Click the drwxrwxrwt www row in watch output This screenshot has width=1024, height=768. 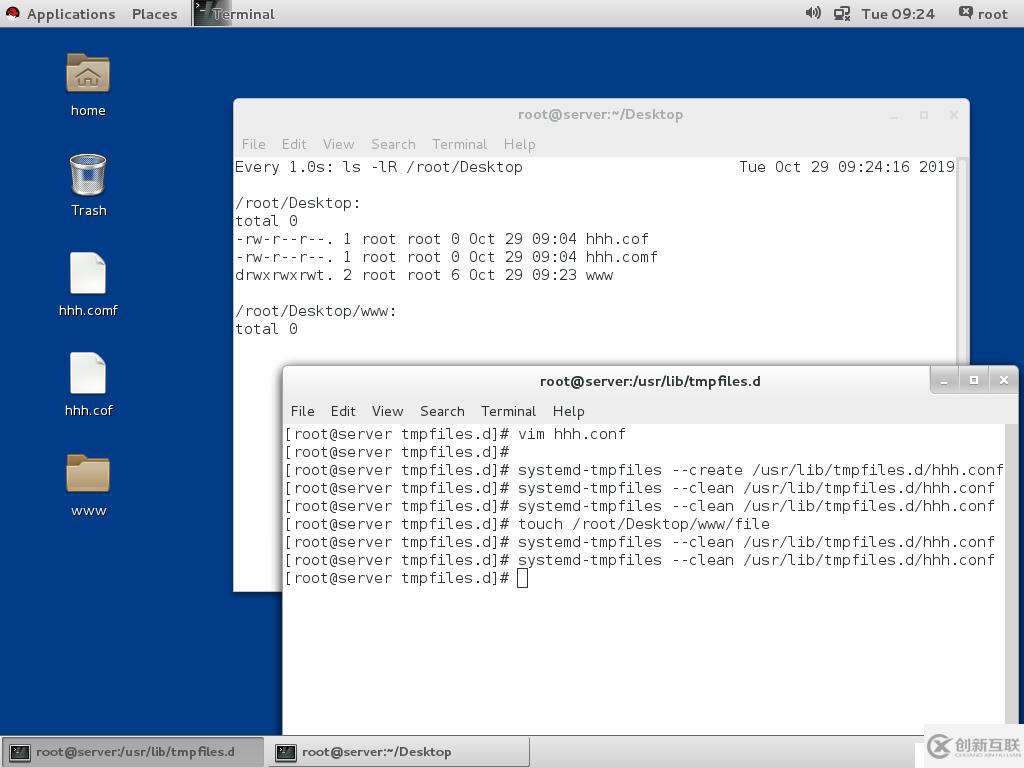tap(424, 276)
